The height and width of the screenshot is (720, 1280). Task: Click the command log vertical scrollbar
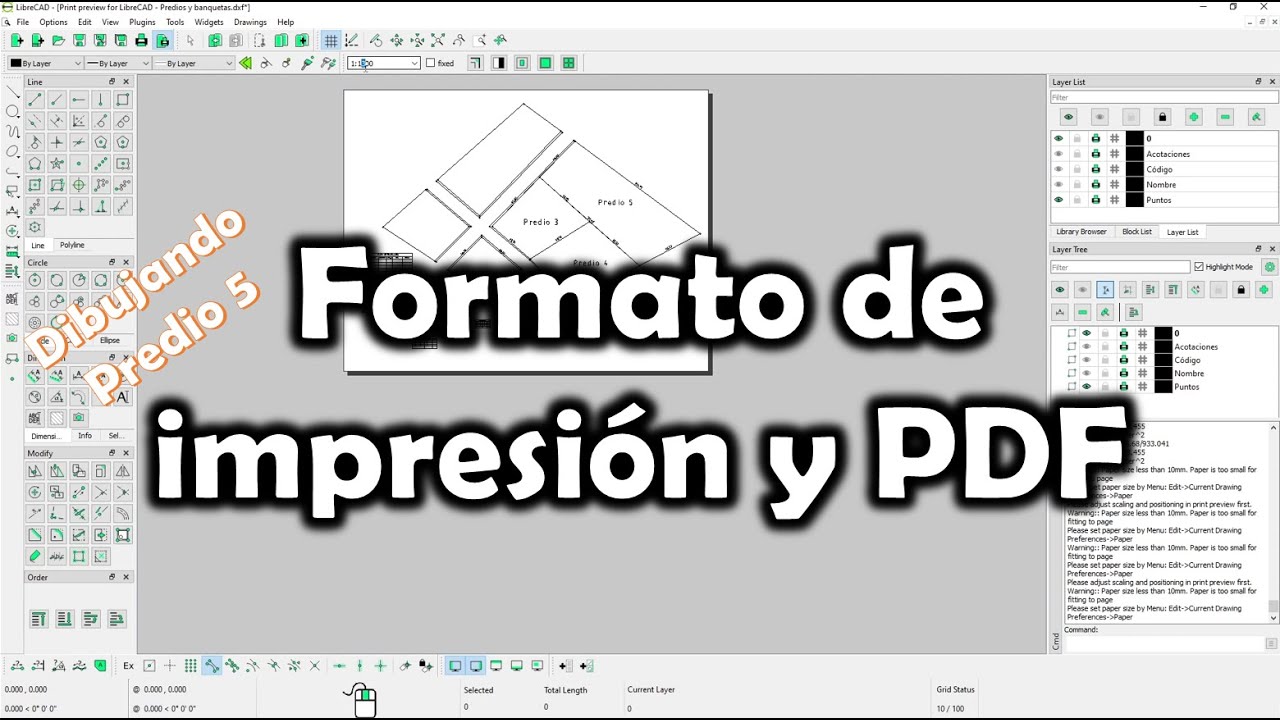point(1273,522)
